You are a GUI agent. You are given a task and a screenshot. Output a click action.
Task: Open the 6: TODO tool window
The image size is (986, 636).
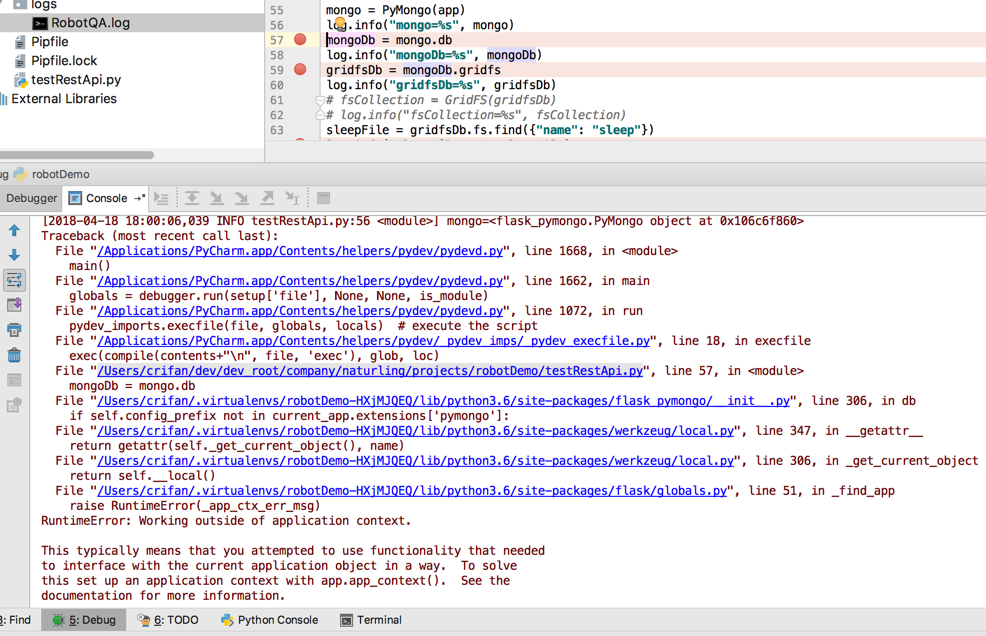coord(168,620)
